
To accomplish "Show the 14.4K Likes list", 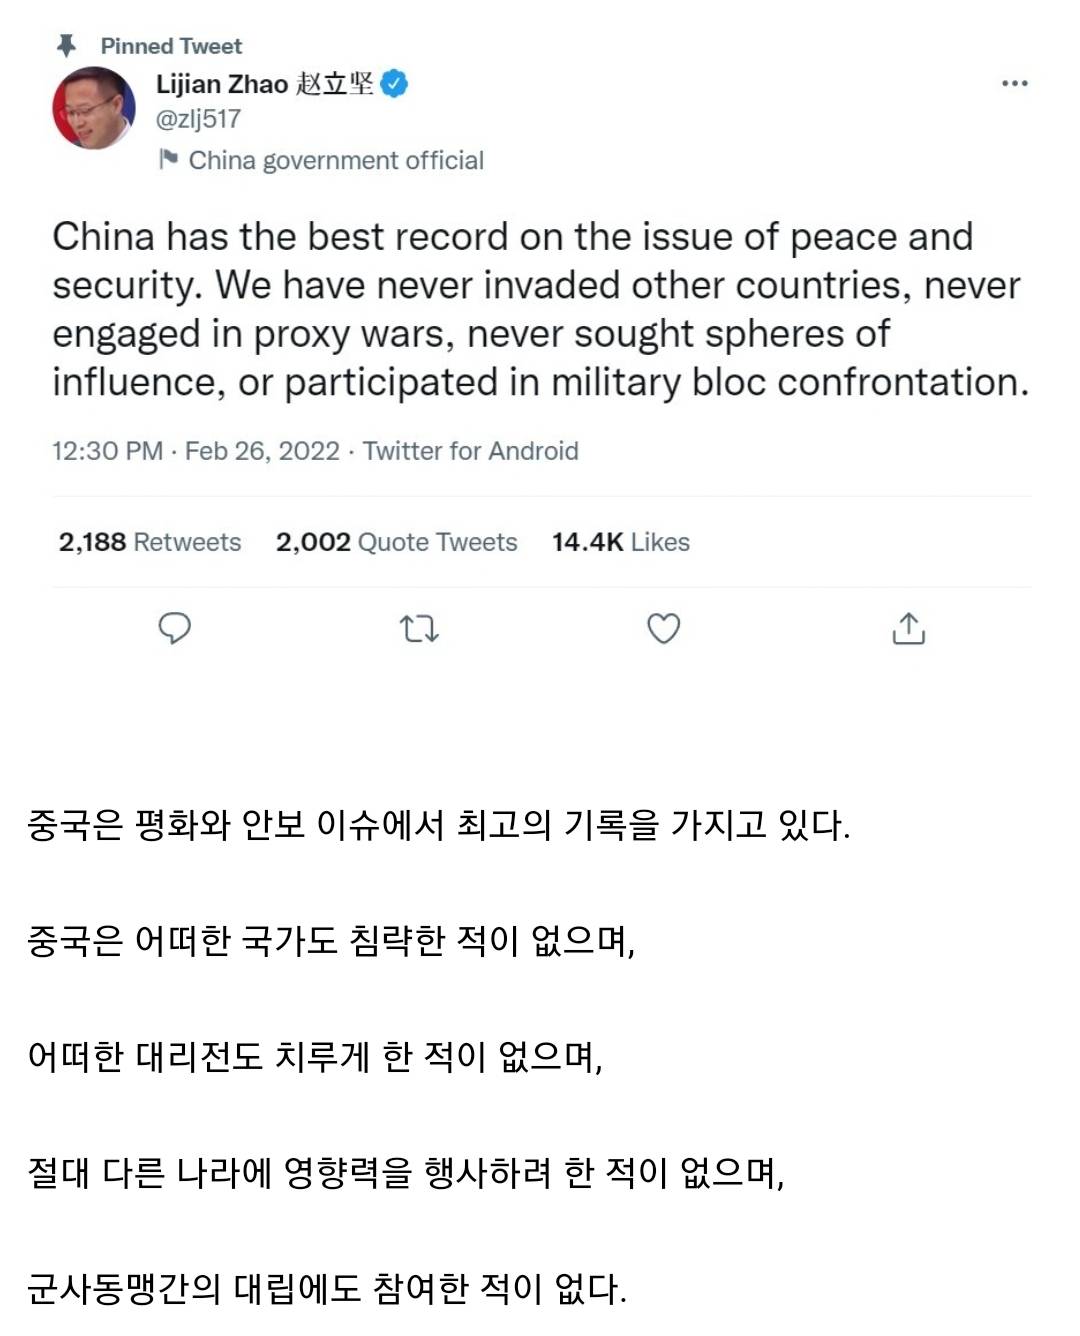I will click(x=620, y=542).
